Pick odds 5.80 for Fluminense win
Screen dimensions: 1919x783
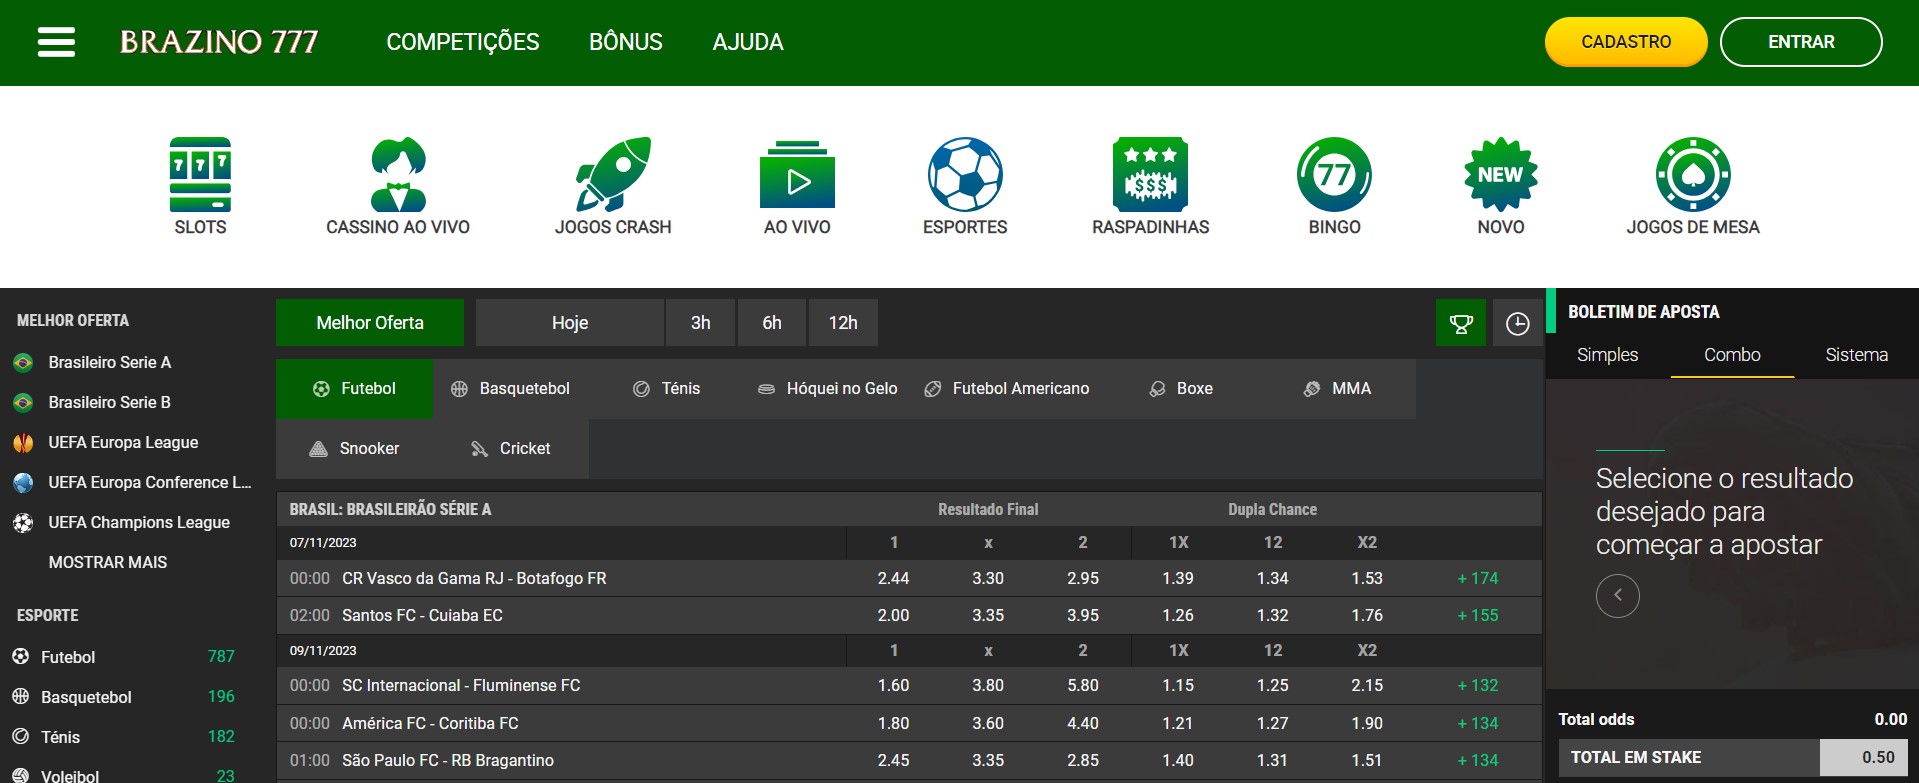1082,685
